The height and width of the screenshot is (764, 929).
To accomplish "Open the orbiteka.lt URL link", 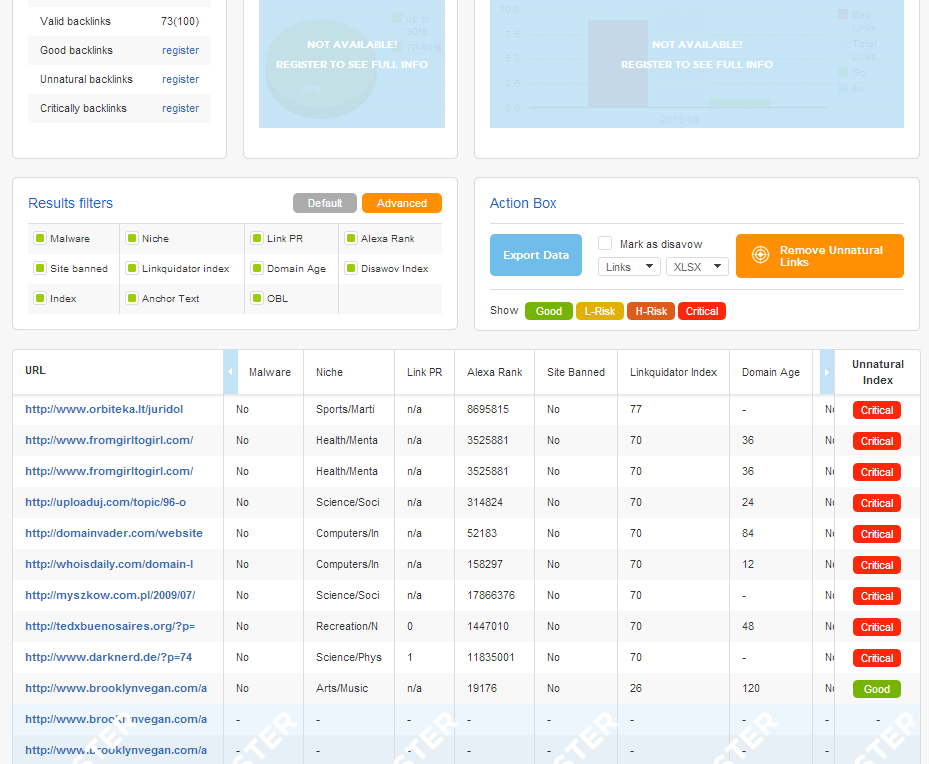I will point(104,409).
